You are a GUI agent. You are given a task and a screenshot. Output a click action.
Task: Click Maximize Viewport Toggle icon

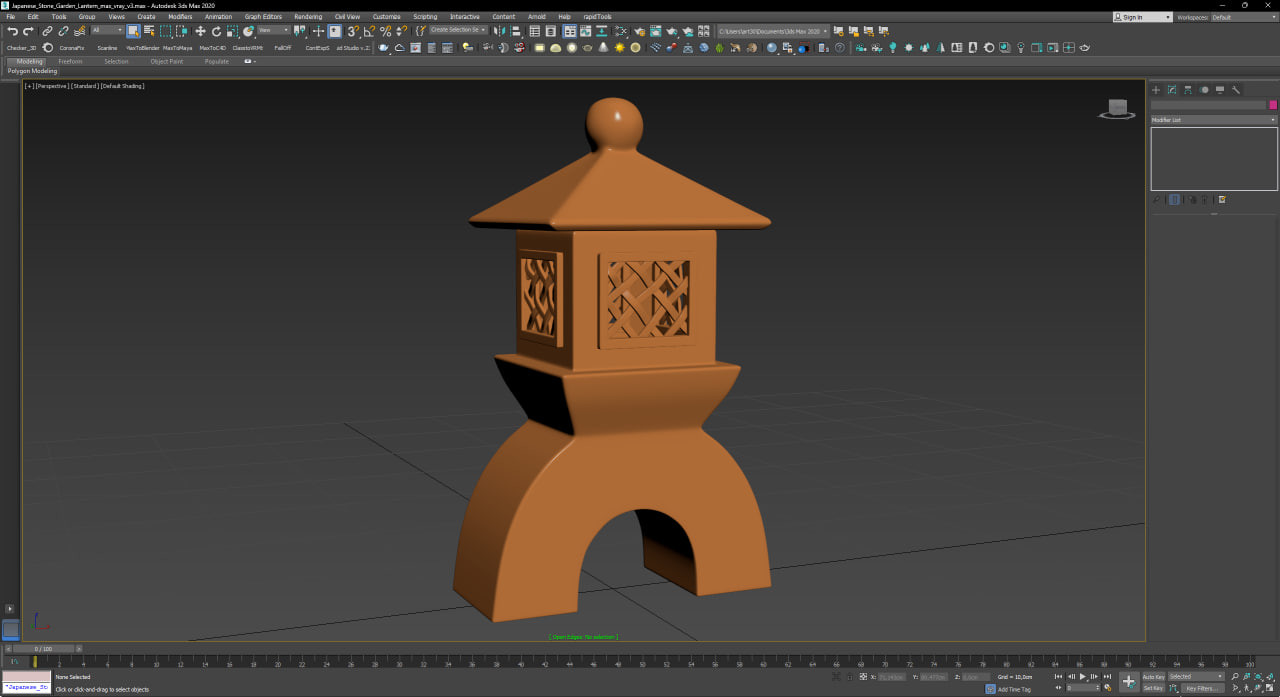(x=1269, y=688)
